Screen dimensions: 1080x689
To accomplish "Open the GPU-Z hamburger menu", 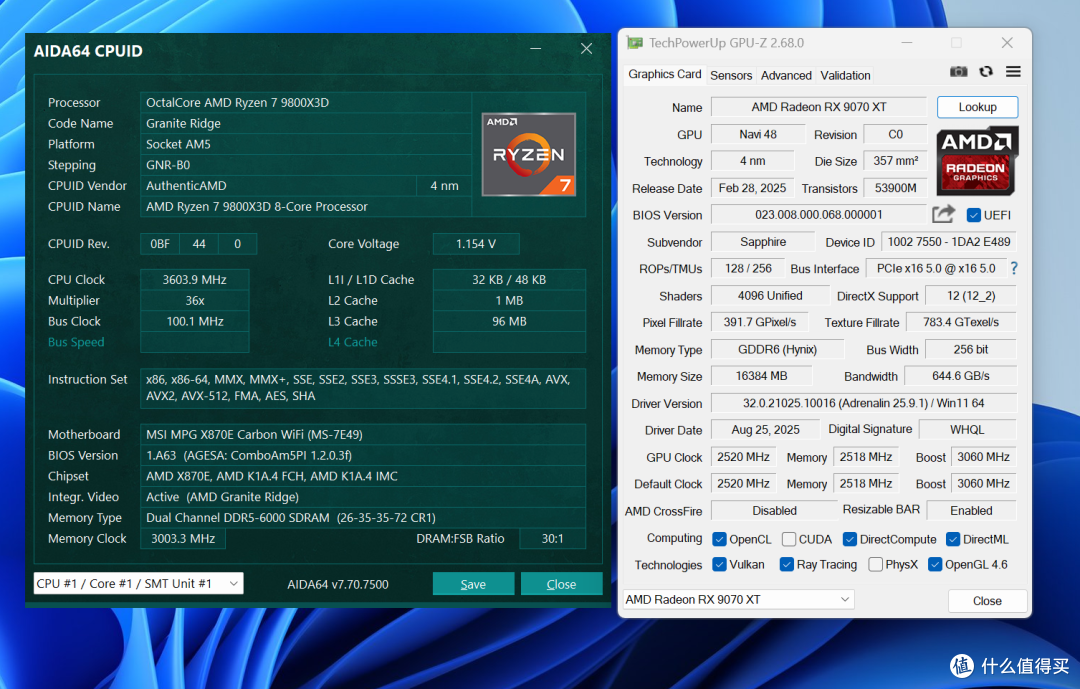I will 1013,72.
